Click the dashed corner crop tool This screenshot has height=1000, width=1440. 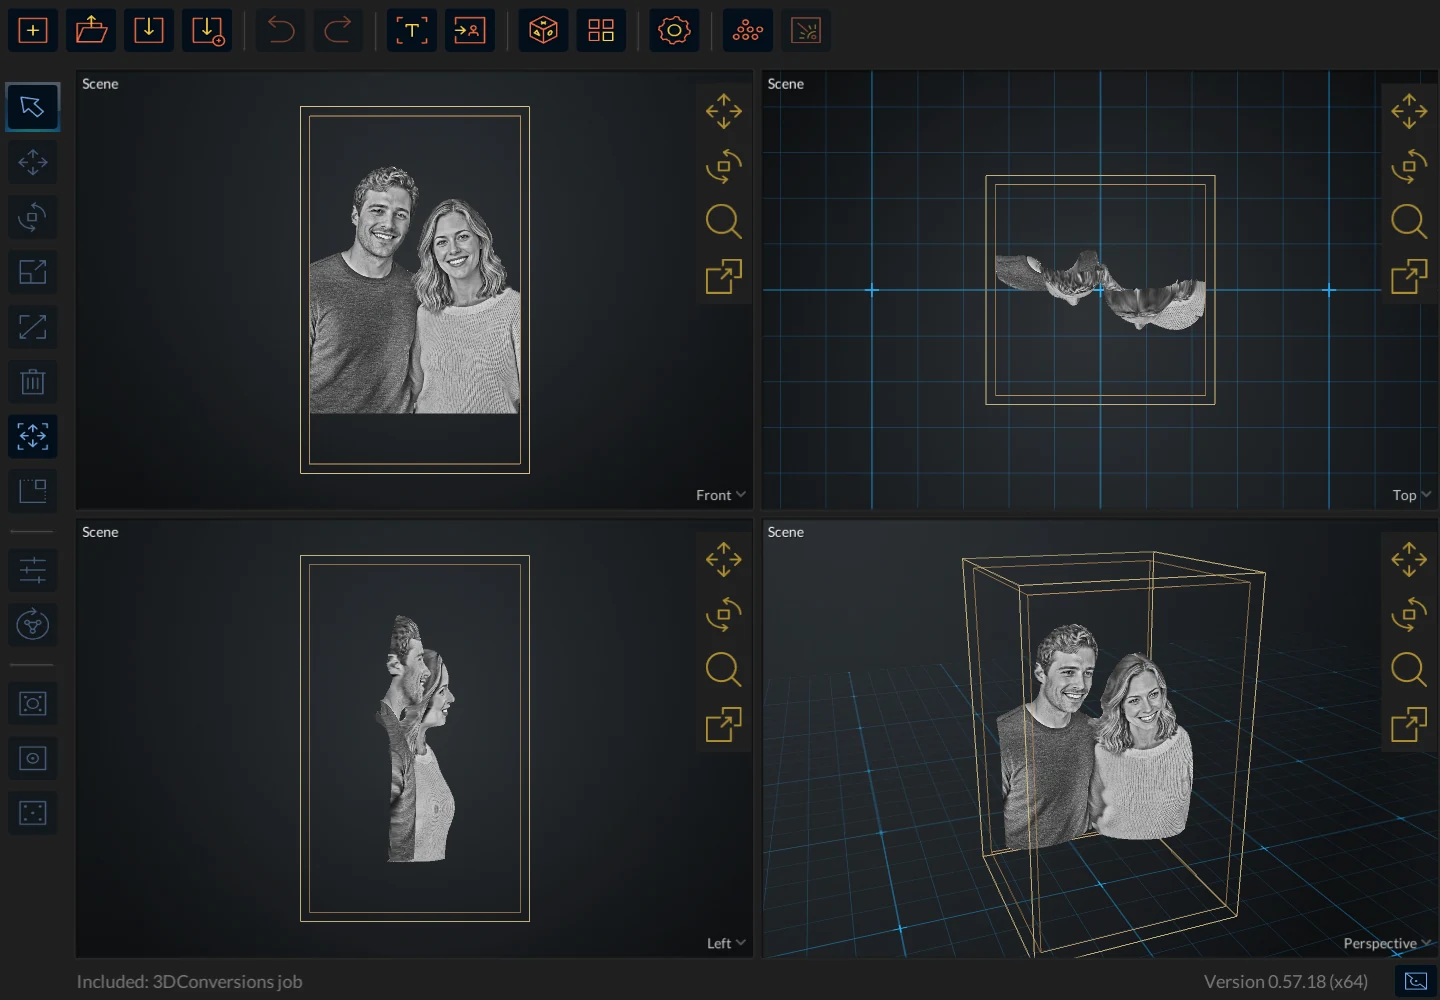tap(33, 491)
